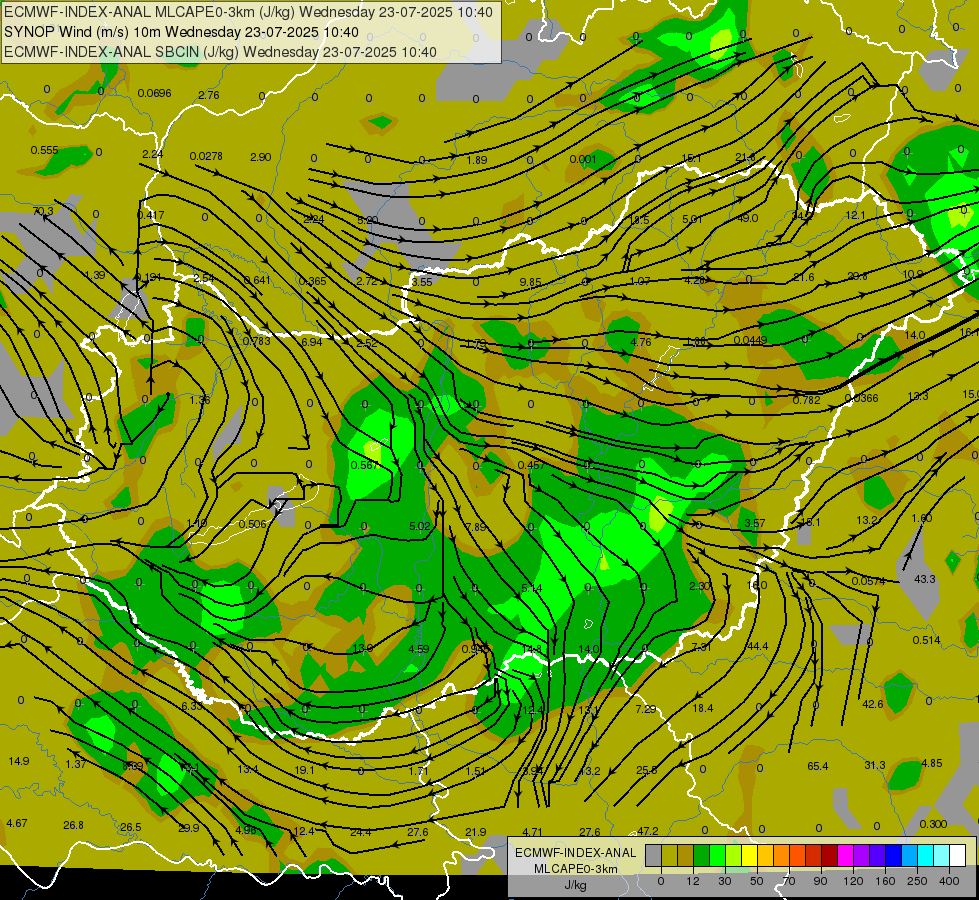This screenshot has height=900, width=979.
Task: Click the map value 0.0696
Action: 154,93
